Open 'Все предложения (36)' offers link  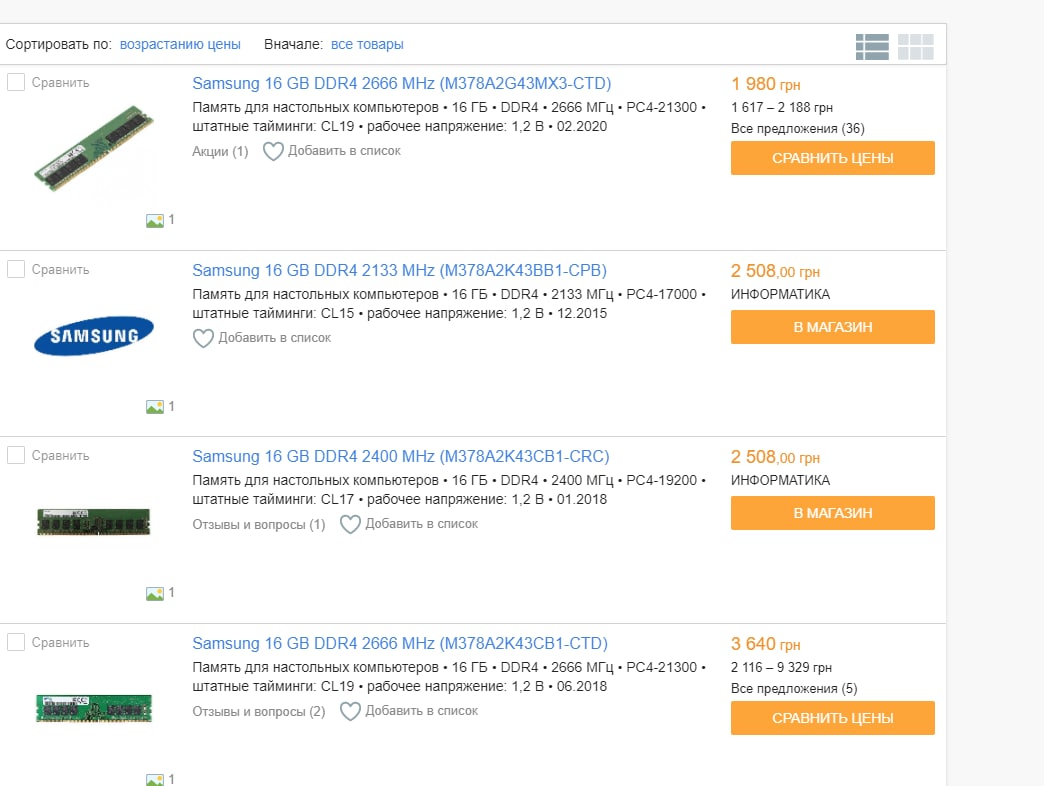coord(798,128)
